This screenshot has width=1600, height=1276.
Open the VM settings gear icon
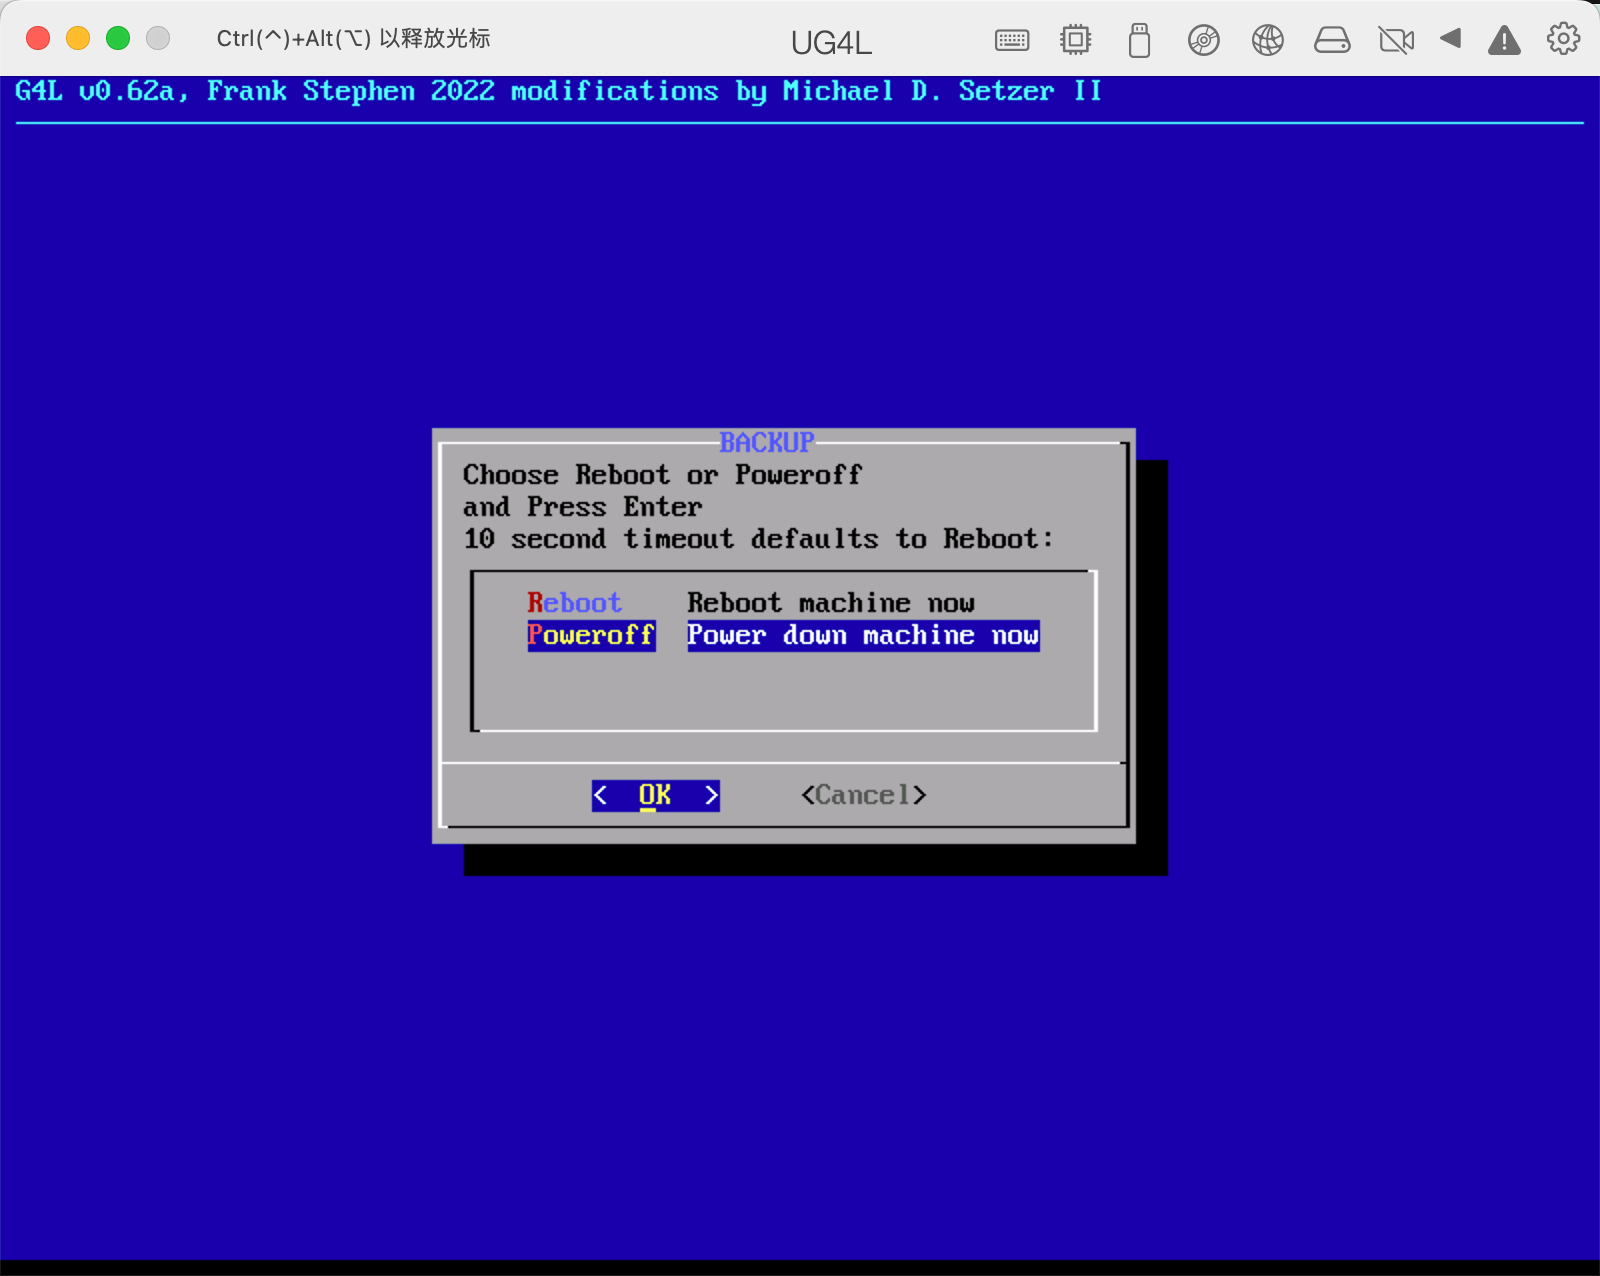coord(1561,38)
